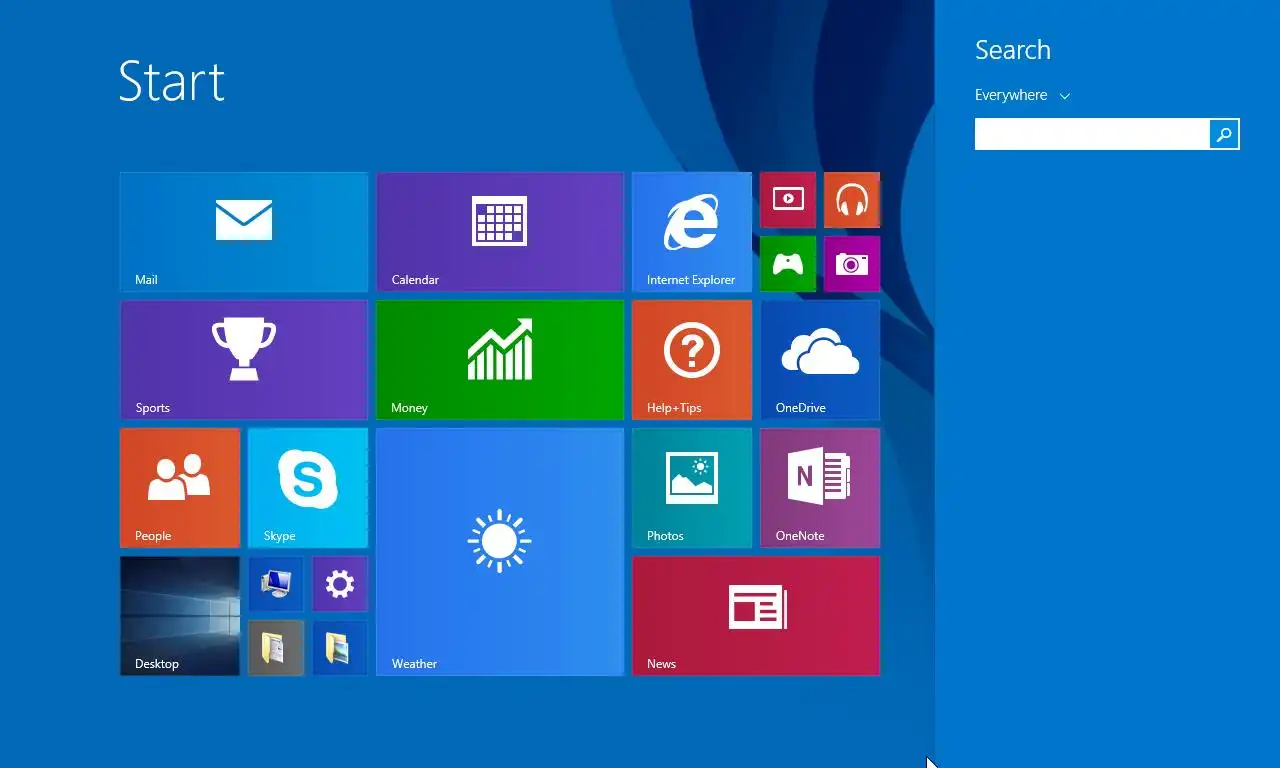Open the Pictures folder tile
The height and width of the screenshot is (768, 1280).
(x=340, y=648)
